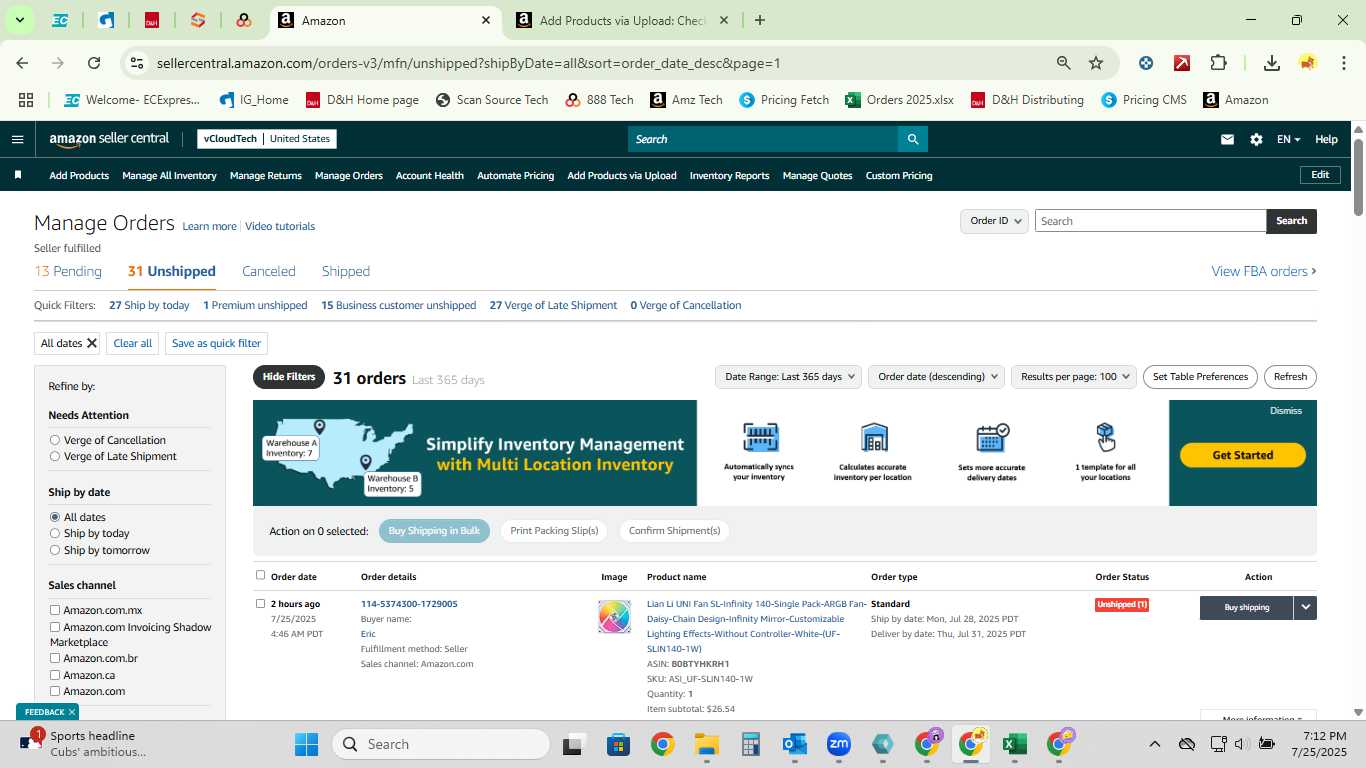Click the Refresh orders button

pos(1290,377)
